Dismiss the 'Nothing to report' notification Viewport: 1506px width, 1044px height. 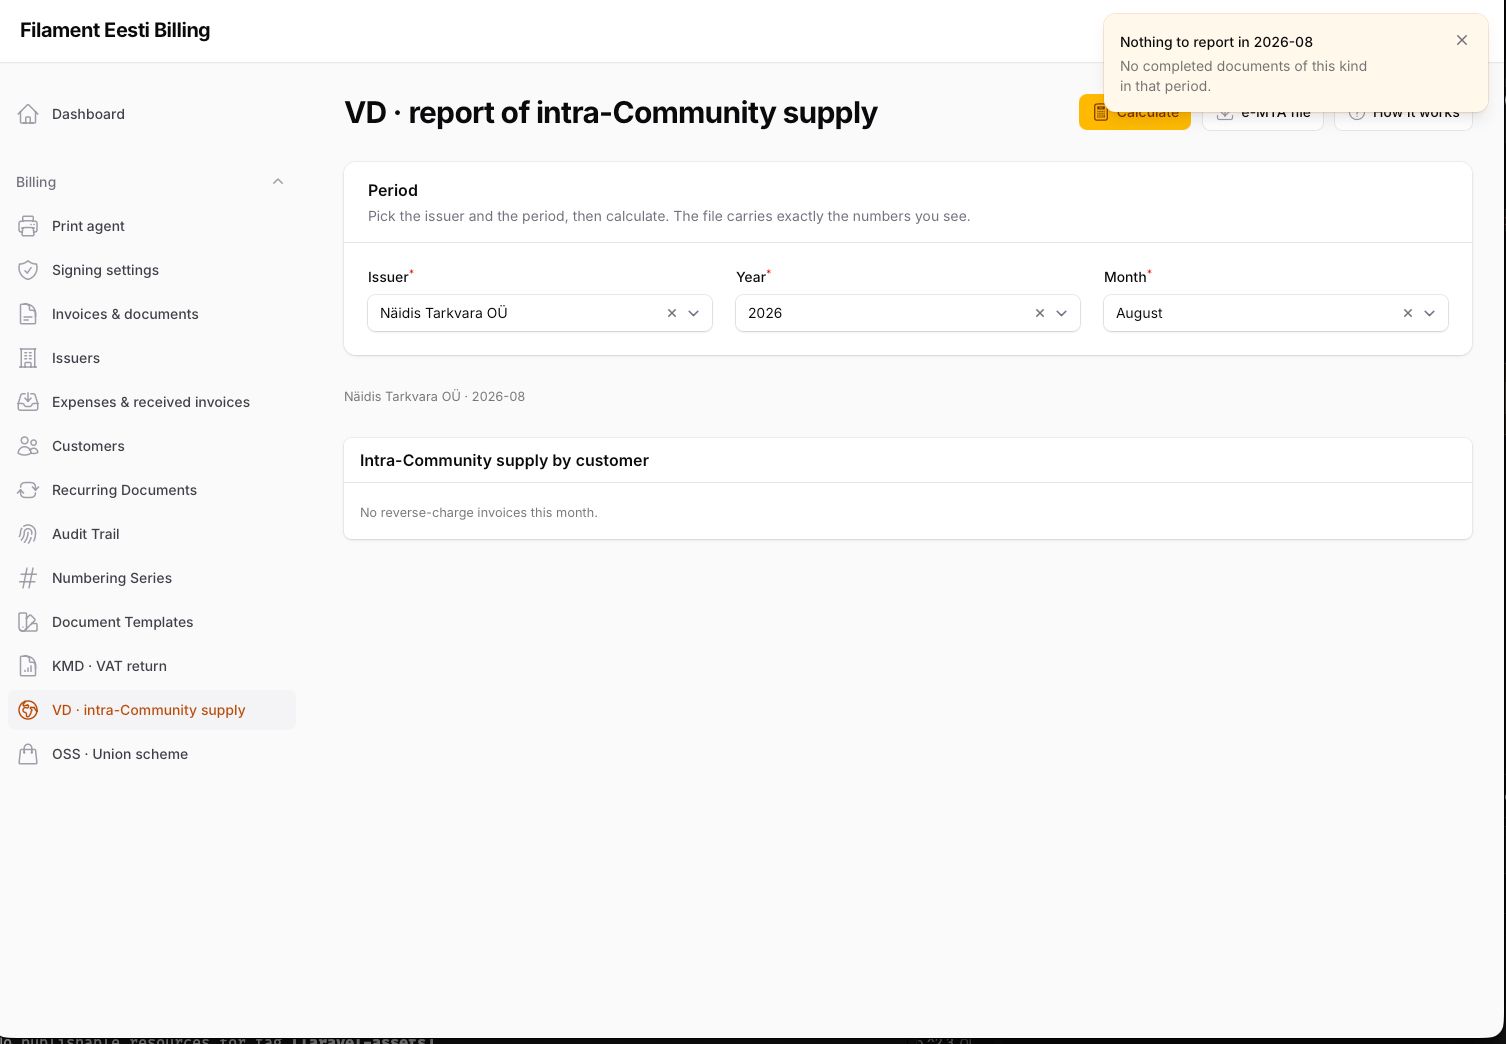pyautogui.click(x=1462, y=40)
